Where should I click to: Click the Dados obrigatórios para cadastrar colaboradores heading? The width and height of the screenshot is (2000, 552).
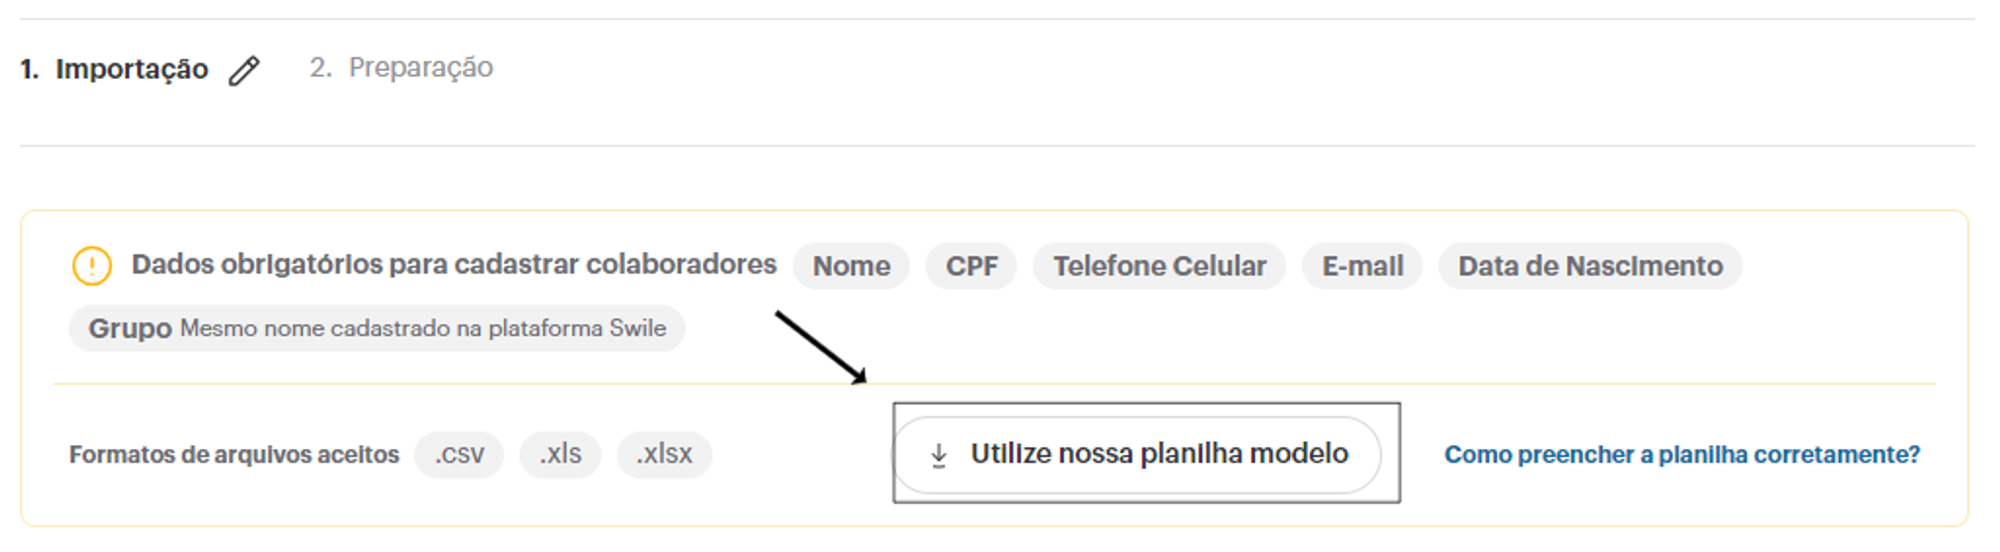454,264
